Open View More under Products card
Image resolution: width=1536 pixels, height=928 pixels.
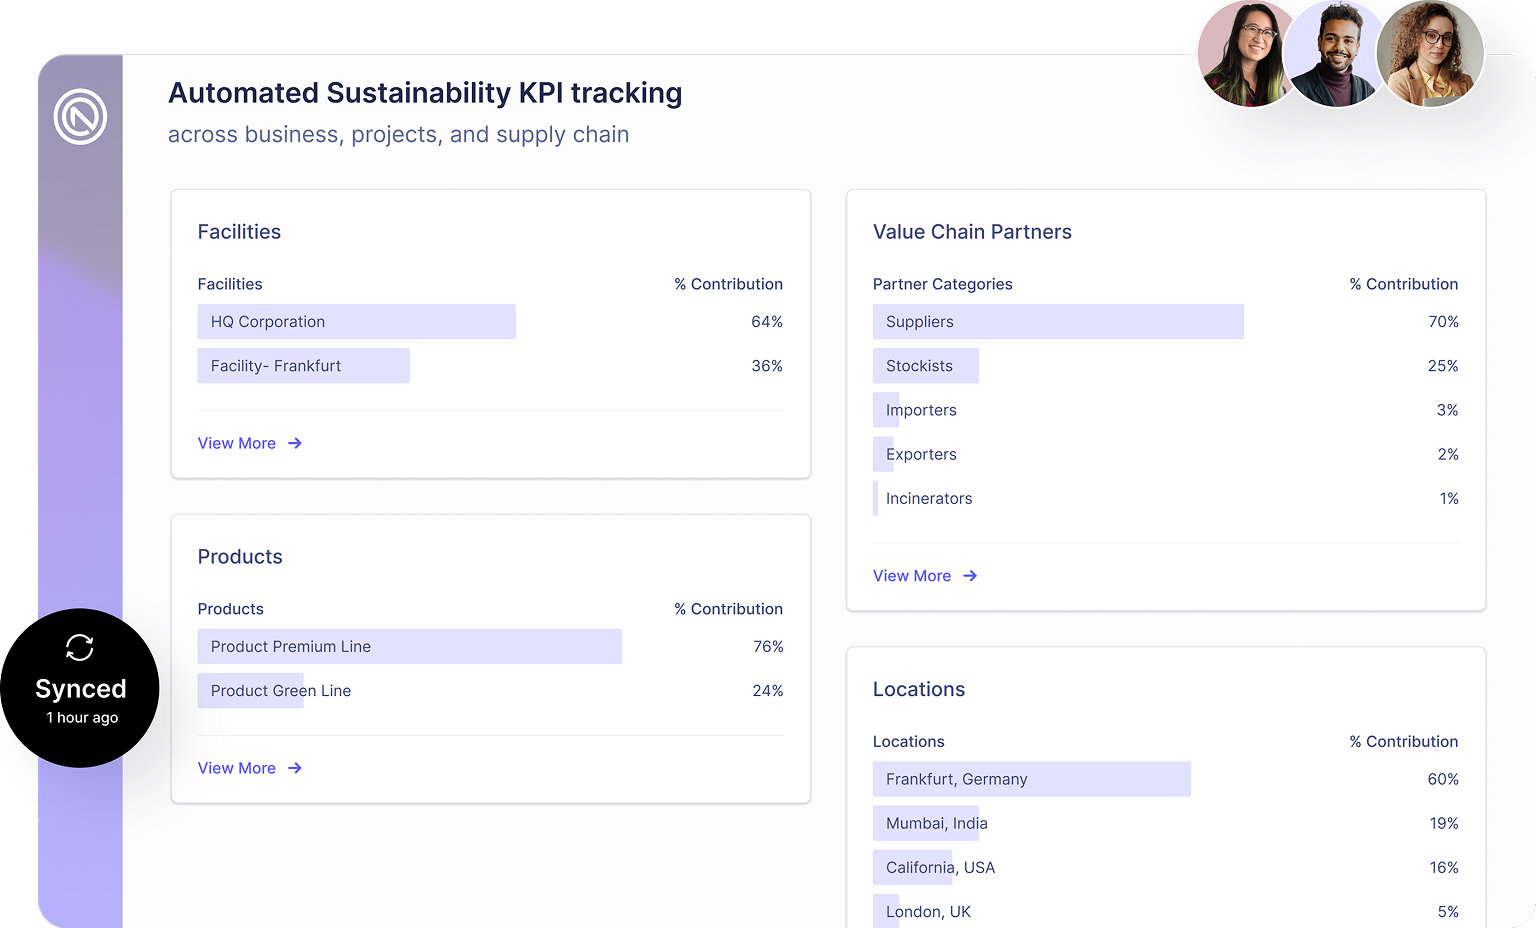click(237, 768)
